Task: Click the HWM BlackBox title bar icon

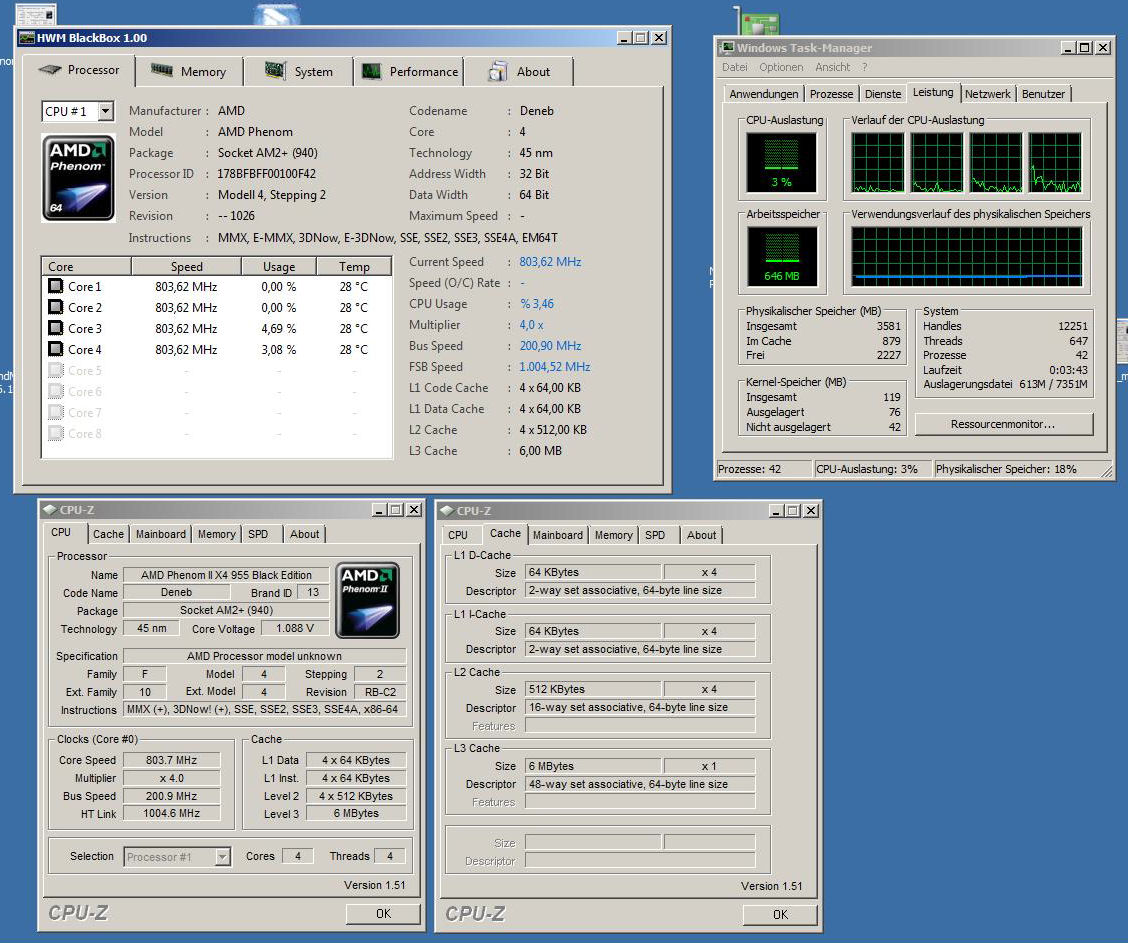Action: tap(27, 38)
